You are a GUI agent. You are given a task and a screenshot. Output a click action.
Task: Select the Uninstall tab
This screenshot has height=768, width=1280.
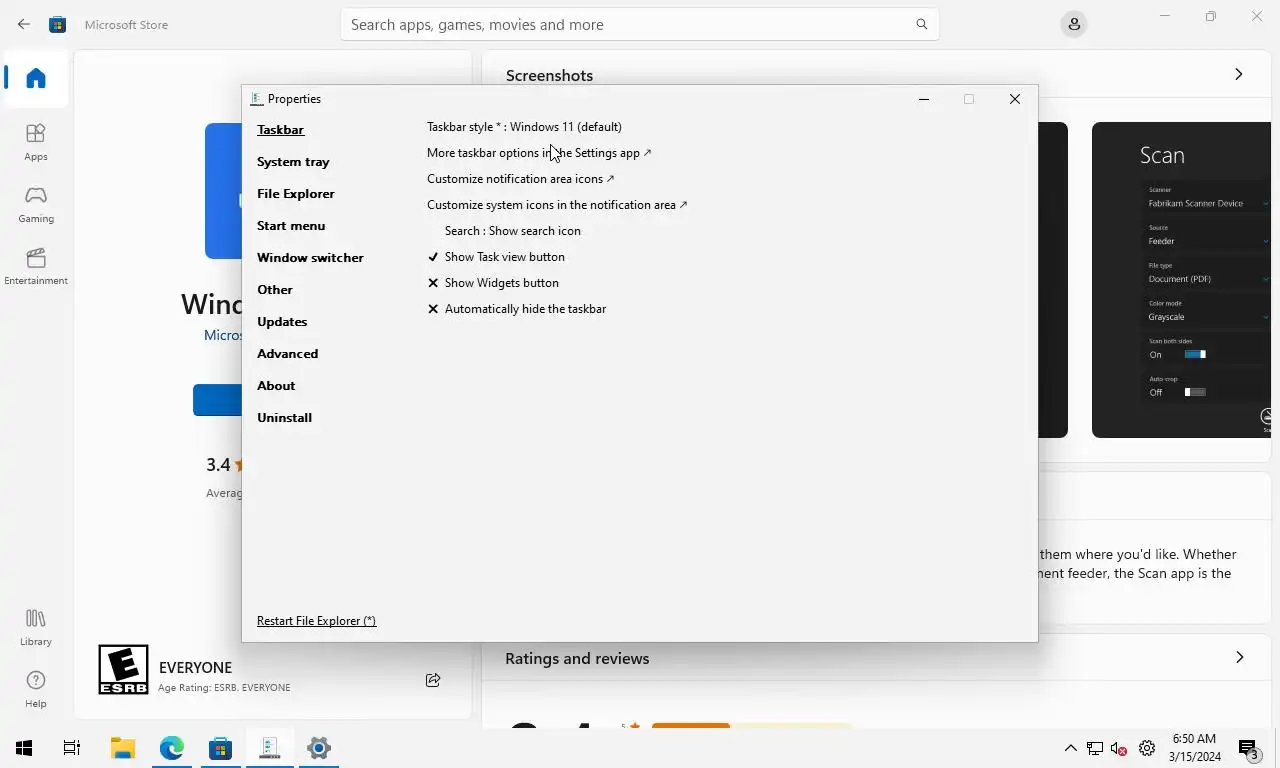[x=284, y=418]
